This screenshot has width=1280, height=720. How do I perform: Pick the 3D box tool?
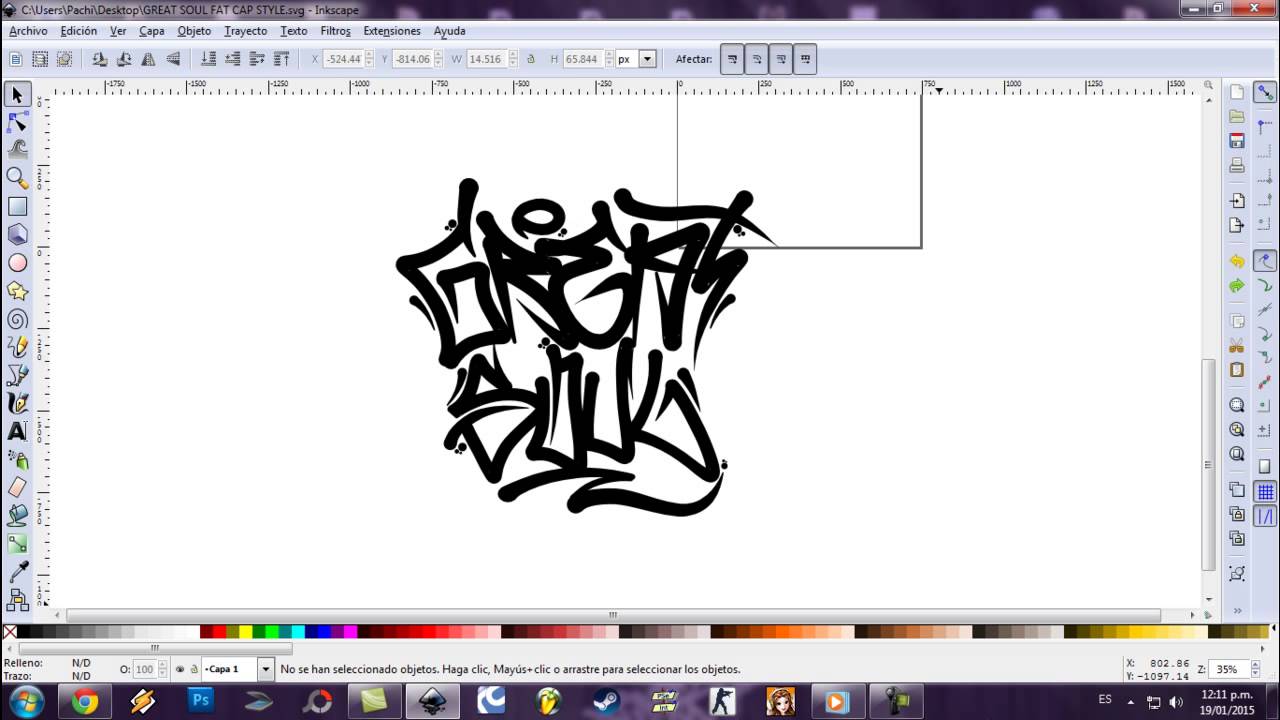pos(17,234)
